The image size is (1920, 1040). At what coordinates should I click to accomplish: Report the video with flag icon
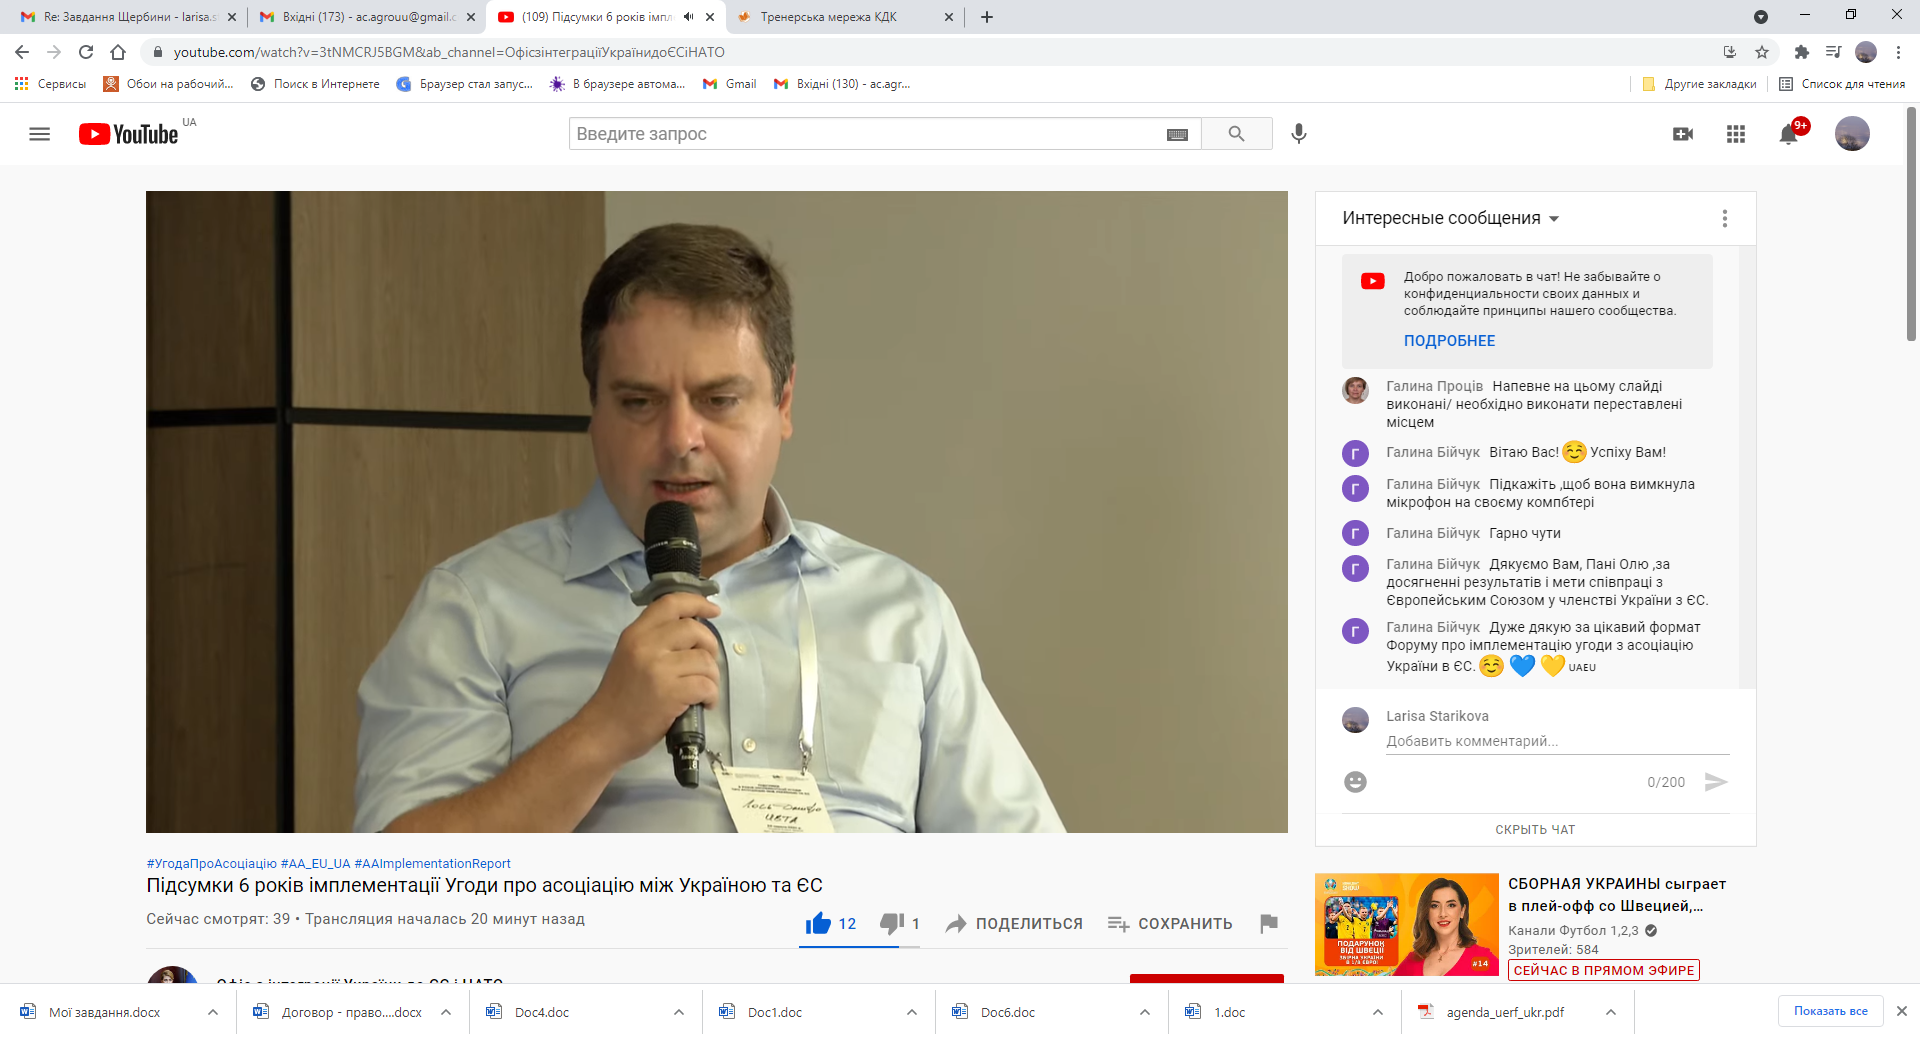1269,923
